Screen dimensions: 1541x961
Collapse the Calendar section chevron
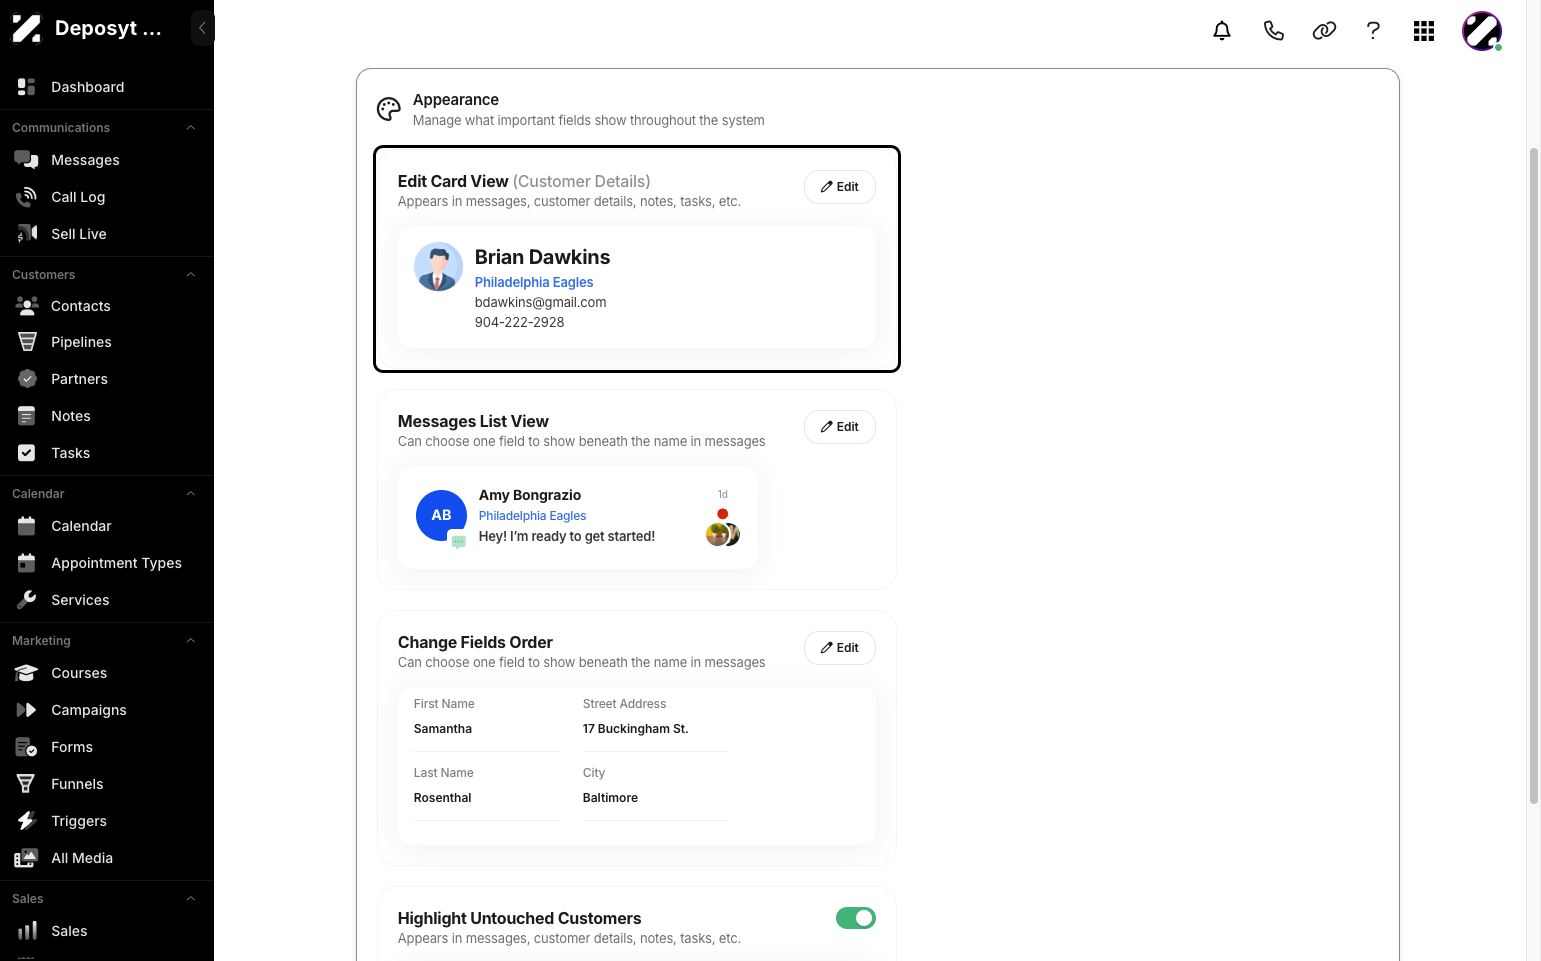[190, 494]
